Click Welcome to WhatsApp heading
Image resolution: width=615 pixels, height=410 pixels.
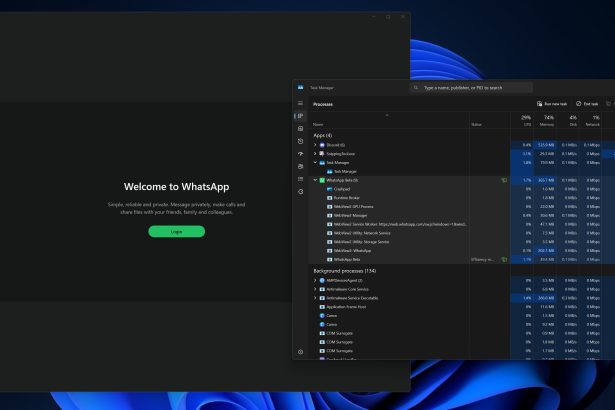coord(176,187)
